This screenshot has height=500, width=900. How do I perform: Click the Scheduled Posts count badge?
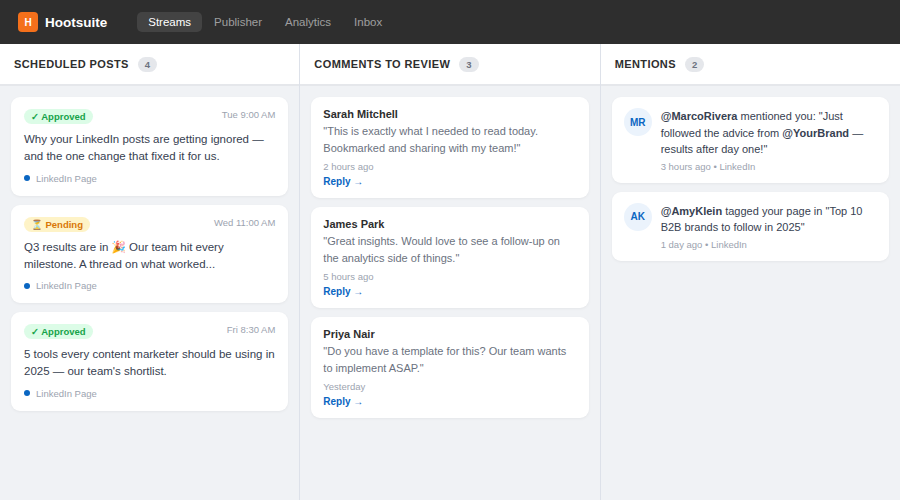[x=147, y=64]
